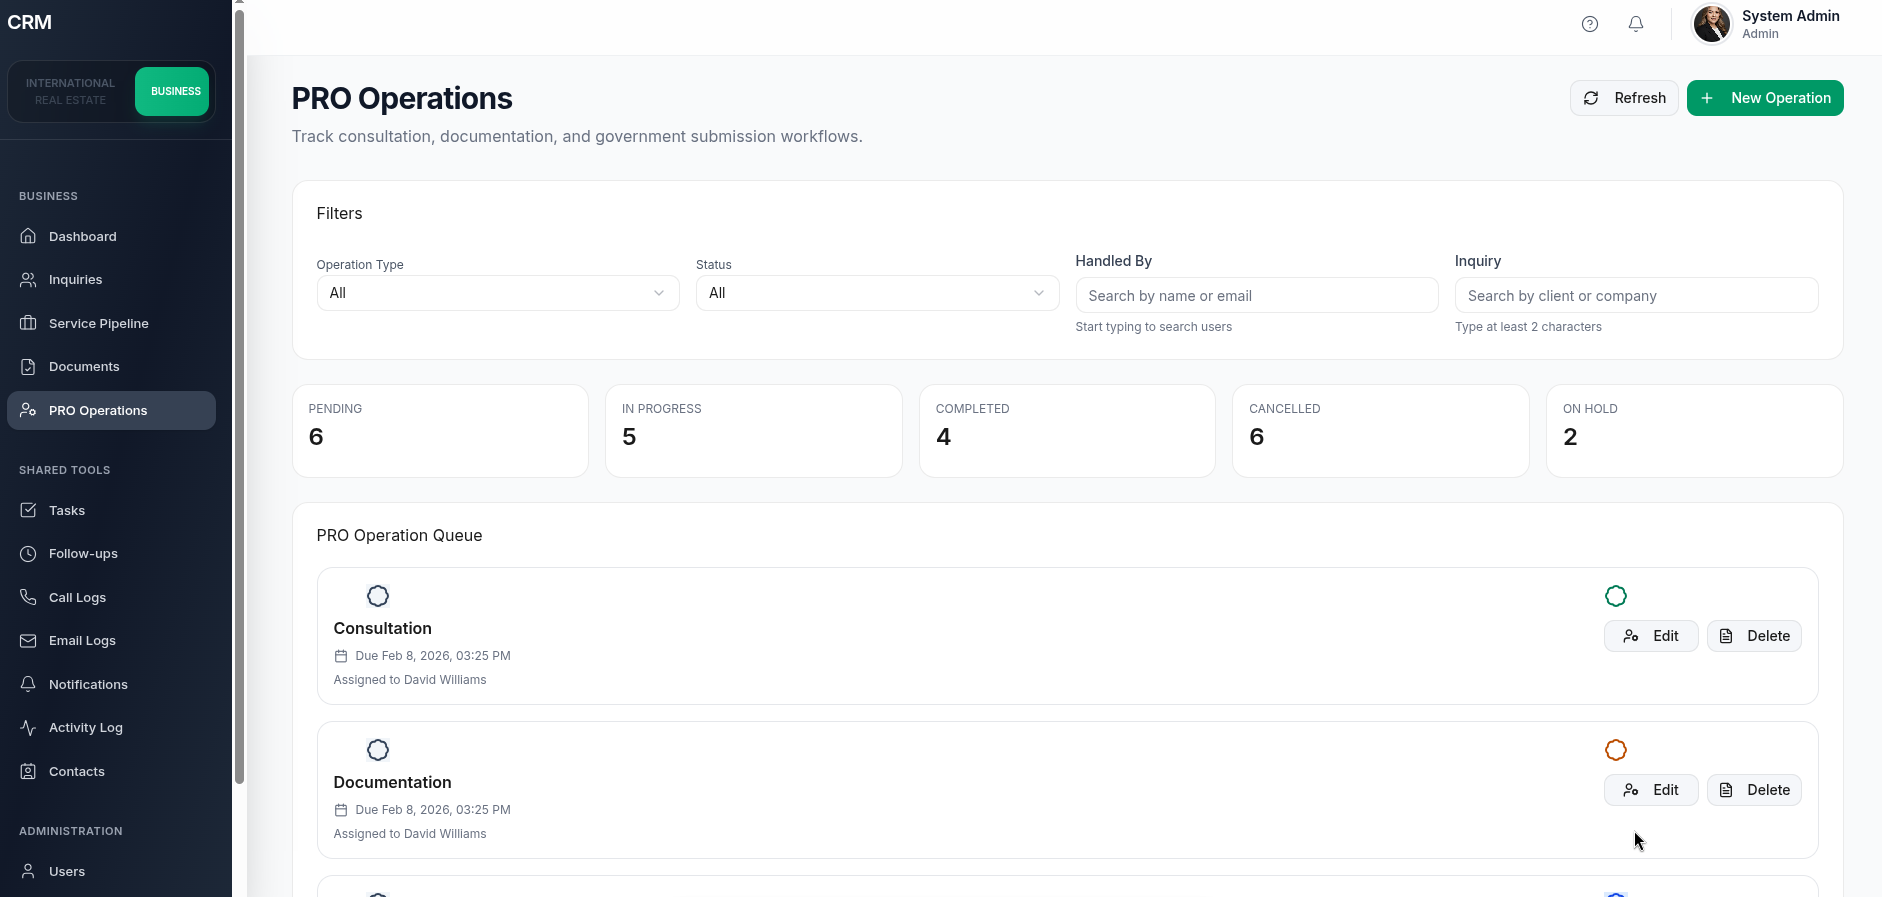Create a New Operation
The height and width of the screenshot is (897, 1882).
click(1765, 98)
